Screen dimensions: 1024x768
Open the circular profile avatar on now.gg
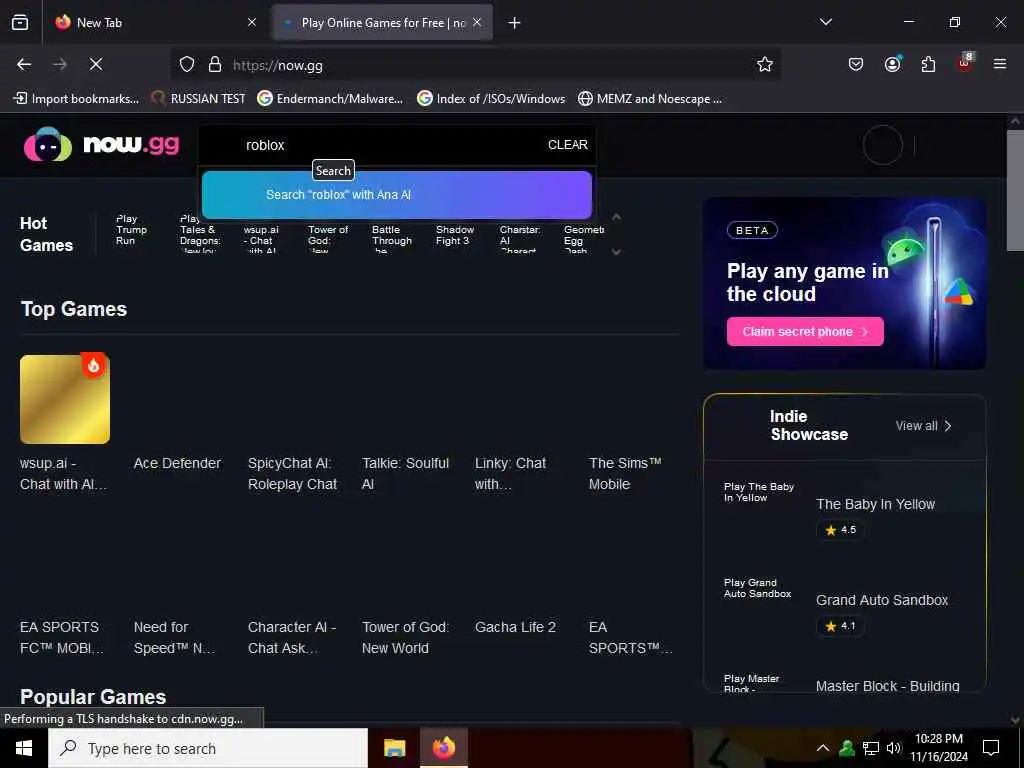point(883,145)
